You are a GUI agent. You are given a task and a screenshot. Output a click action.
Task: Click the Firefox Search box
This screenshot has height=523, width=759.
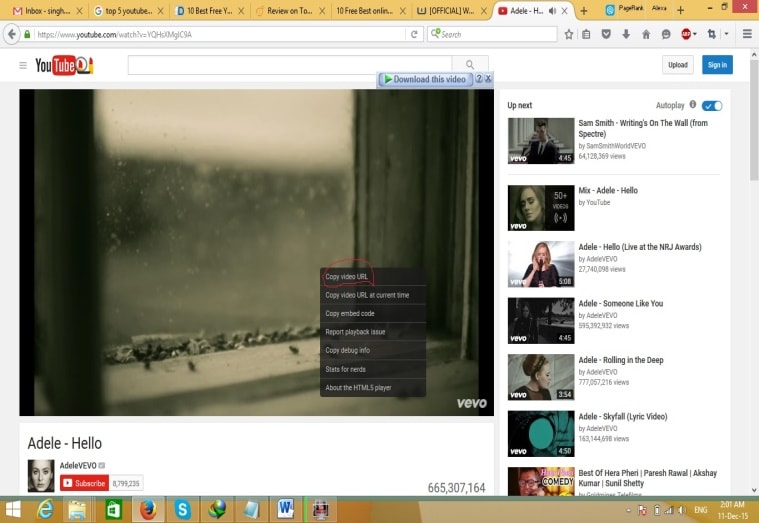[492, 34]
